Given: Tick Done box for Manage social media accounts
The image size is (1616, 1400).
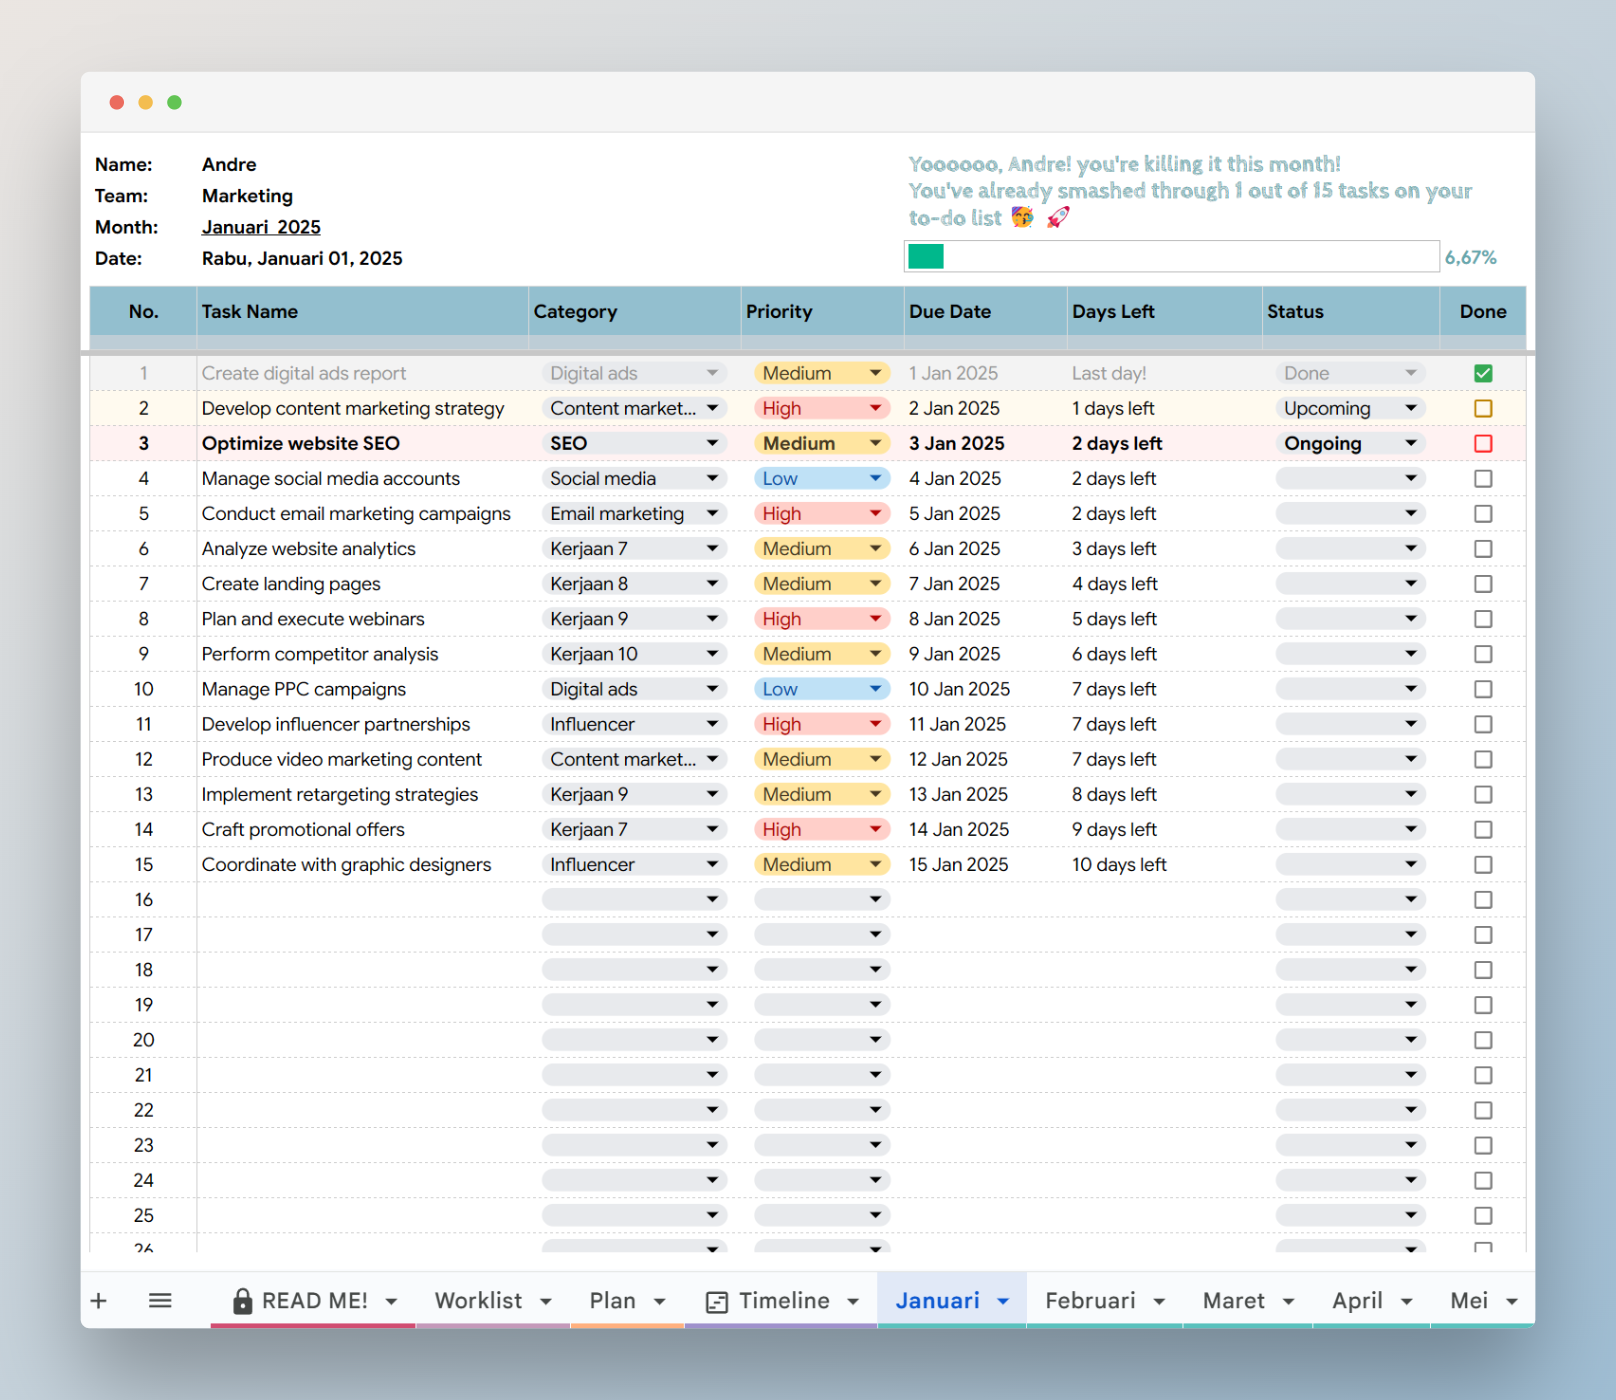Looking at the screenshot, I should (1483, 479).
